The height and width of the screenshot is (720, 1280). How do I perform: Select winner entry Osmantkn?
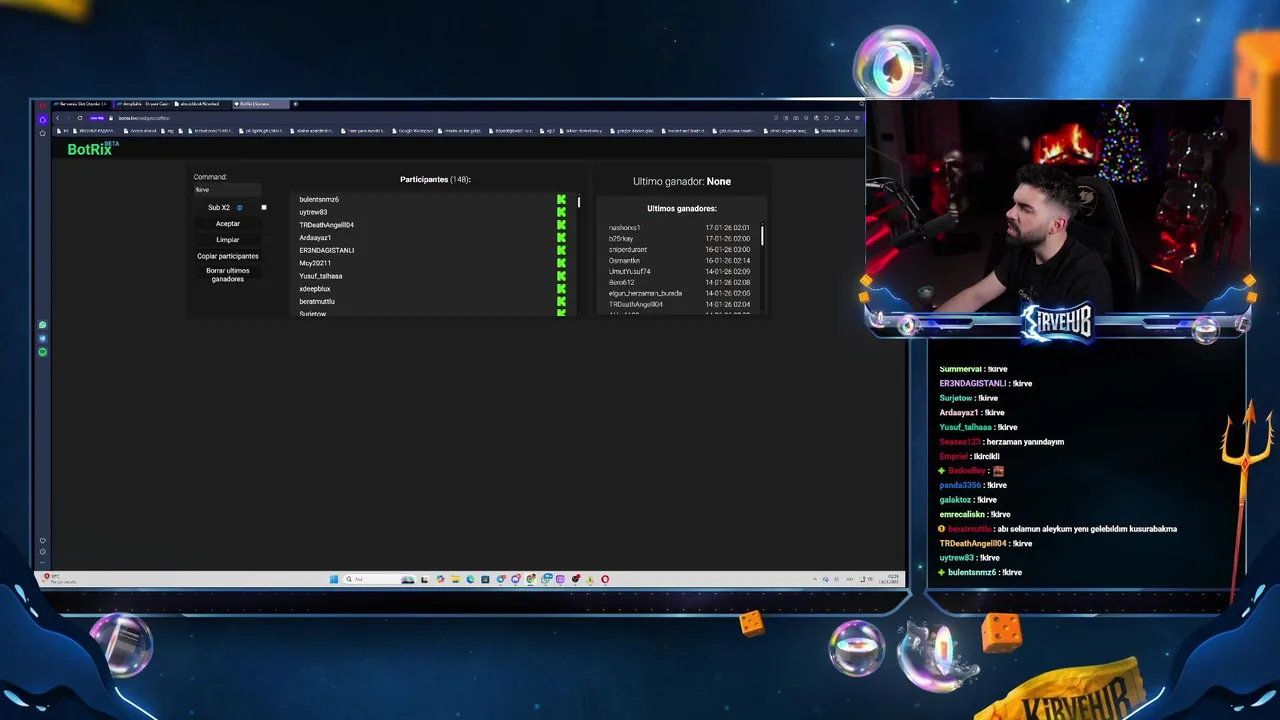tap(624, 261)
